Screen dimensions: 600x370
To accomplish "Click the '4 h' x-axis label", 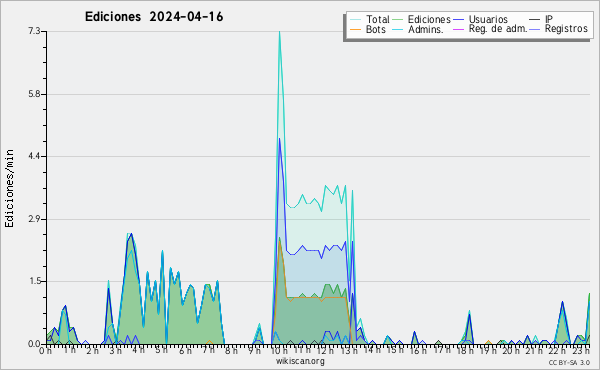I will coord(139,350).
